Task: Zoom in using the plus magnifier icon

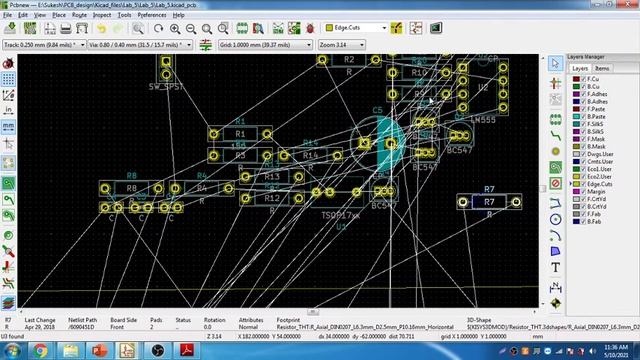Action: point(175,28)
